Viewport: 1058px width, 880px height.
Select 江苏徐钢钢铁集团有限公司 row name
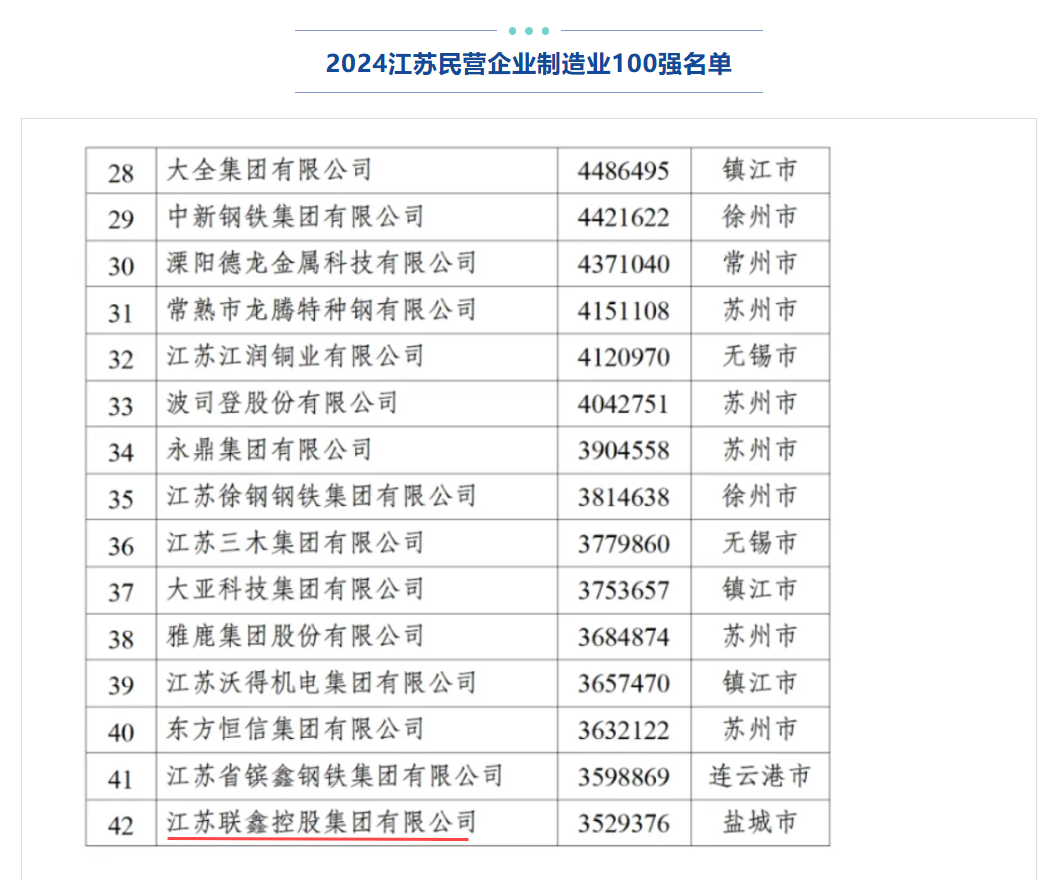point(321,496)
